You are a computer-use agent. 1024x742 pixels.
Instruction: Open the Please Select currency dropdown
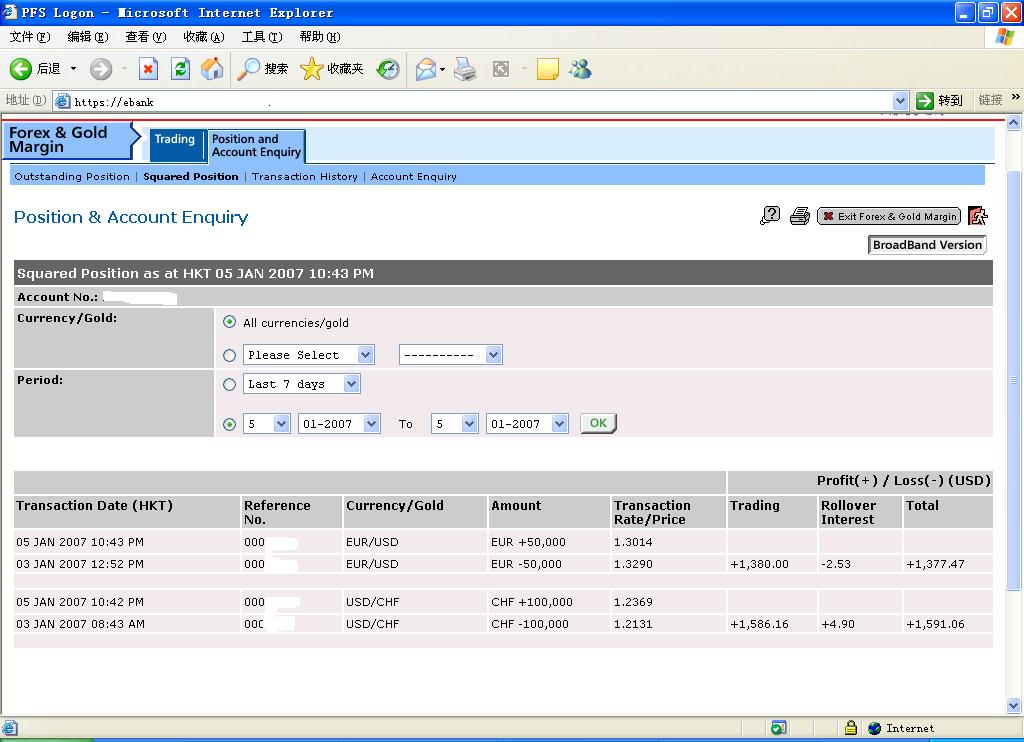pyautogui.click(x=365, y=355)
